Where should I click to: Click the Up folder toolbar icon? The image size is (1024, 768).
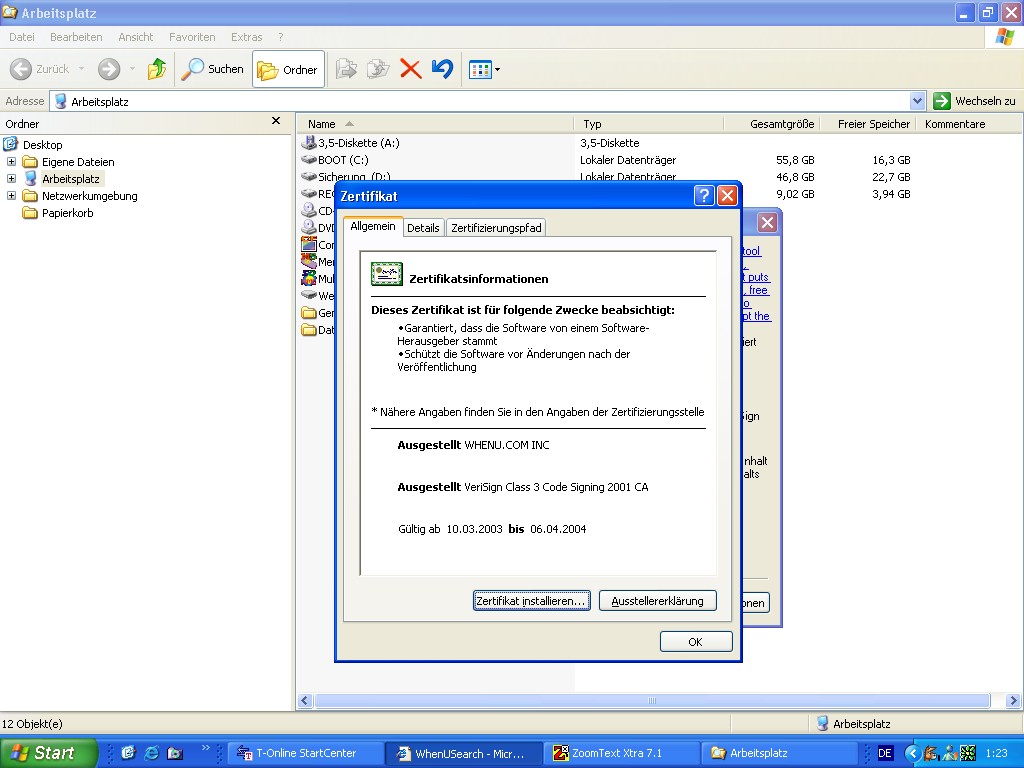[157, 69]
